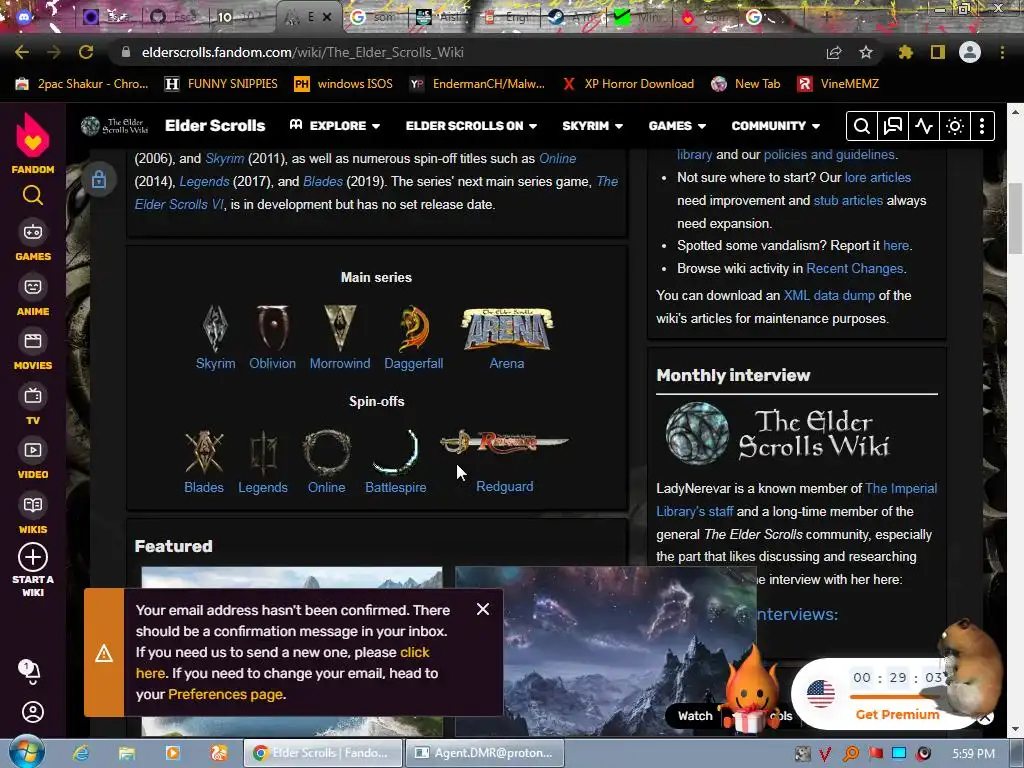Image resolution: width=1024 pixels, height=768 pixels.
Task: Open the Preferences page link
Action: click(x=225, y=694)
